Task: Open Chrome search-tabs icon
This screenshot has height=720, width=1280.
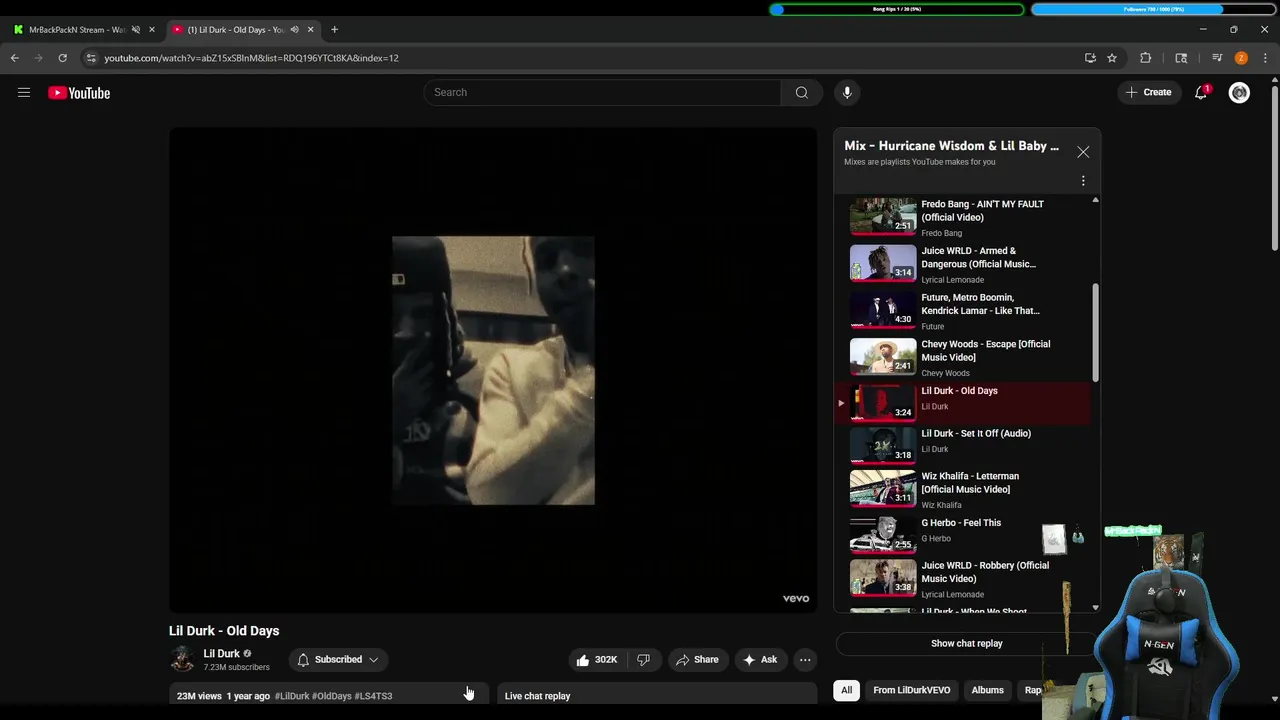Action: (1181, 58)
